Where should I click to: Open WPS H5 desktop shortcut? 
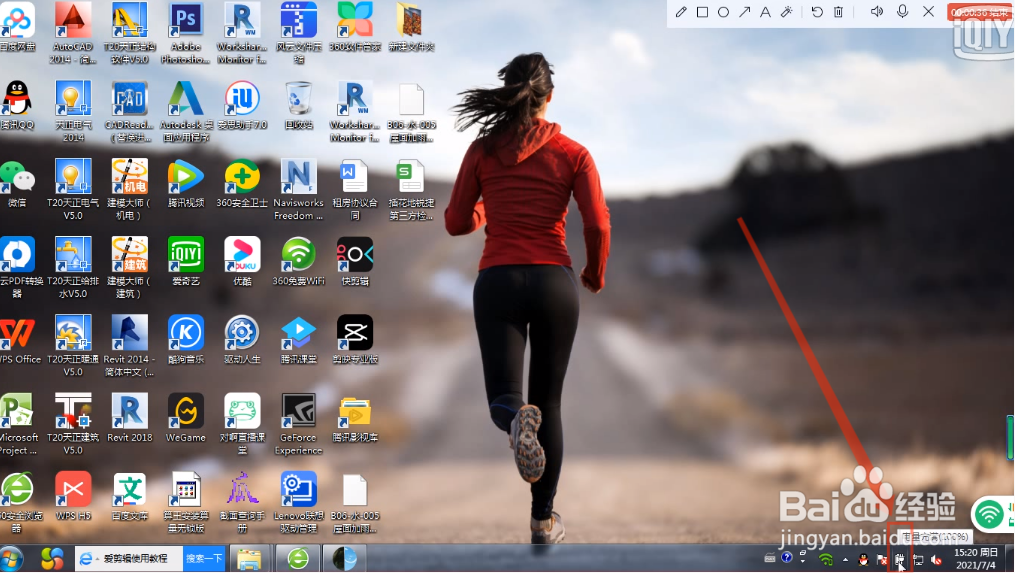[x=73, y=496]
